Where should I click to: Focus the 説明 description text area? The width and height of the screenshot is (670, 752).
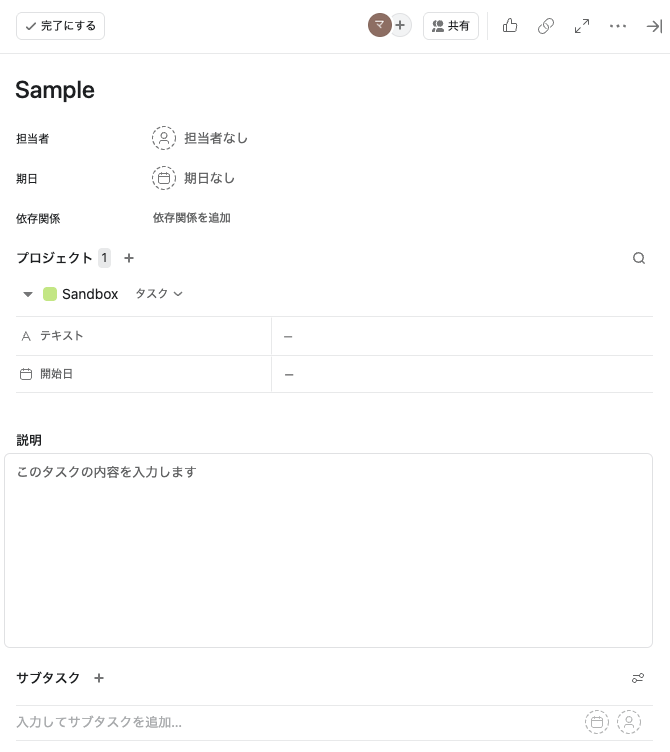(x=329, y=551)
